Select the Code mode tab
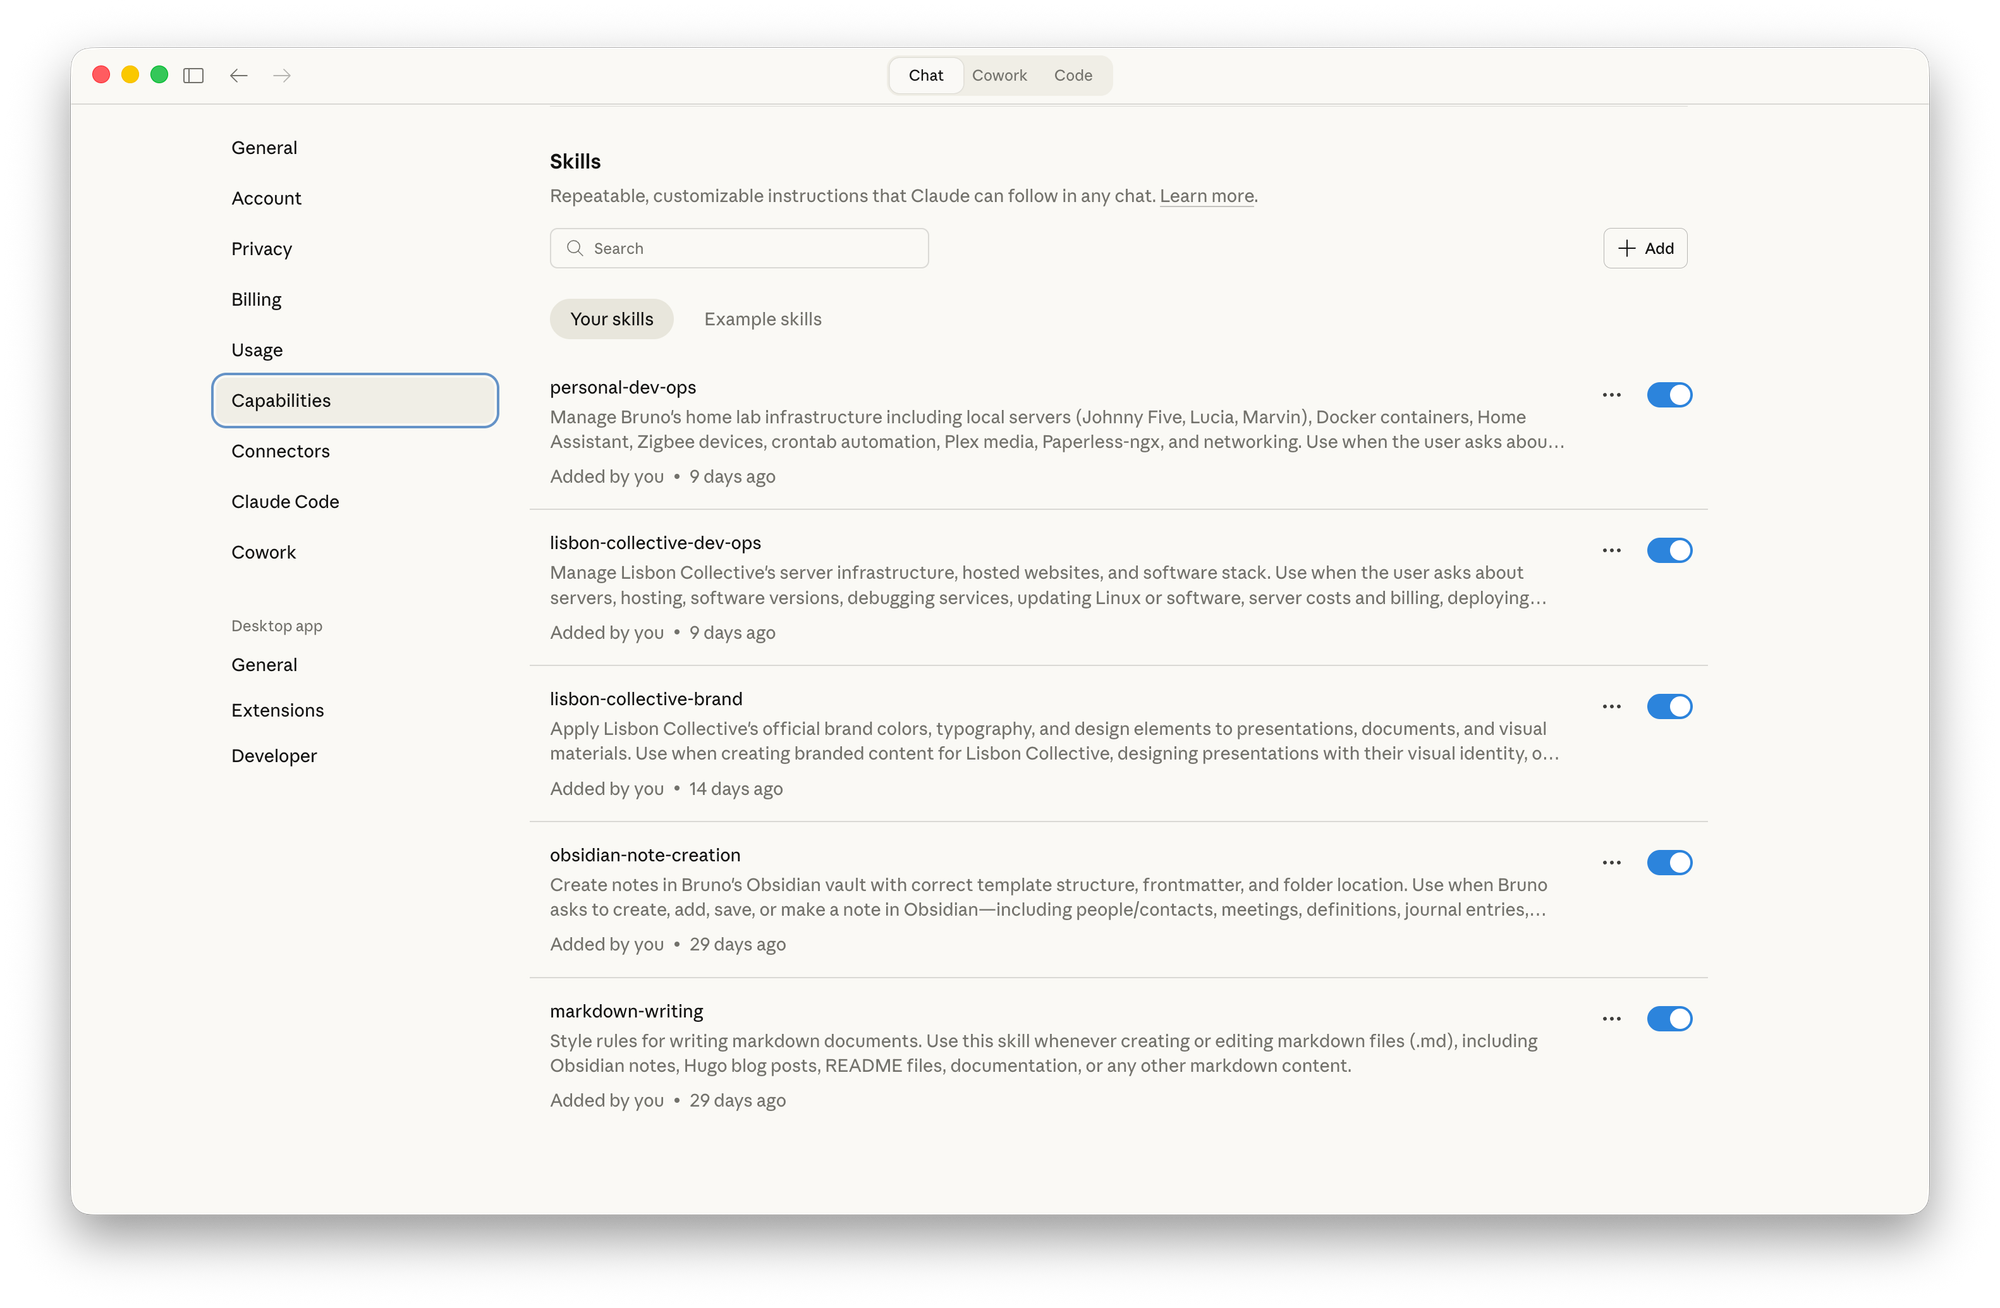 1073,76
